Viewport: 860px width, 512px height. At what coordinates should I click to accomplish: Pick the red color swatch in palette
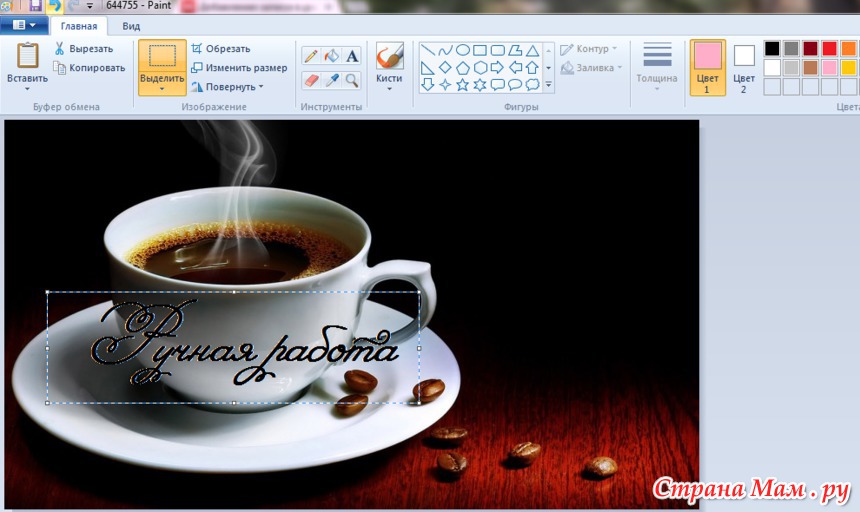pyautogui.click(x=829, y=48)
